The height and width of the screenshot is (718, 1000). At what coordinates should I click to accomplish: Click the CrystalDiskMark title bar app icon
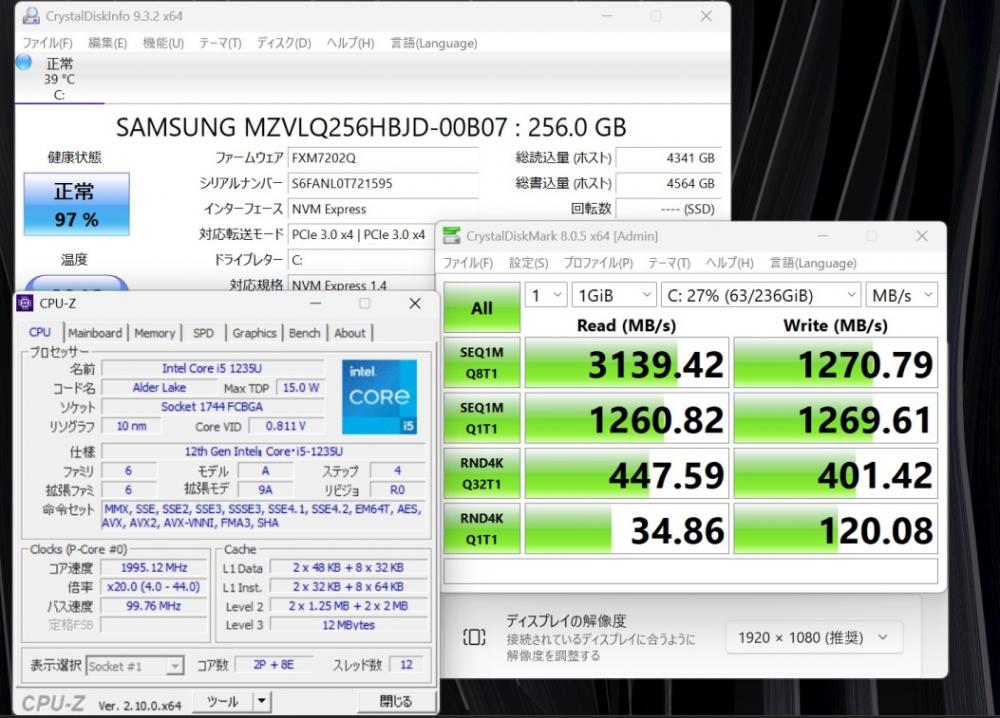pos(451,235)
